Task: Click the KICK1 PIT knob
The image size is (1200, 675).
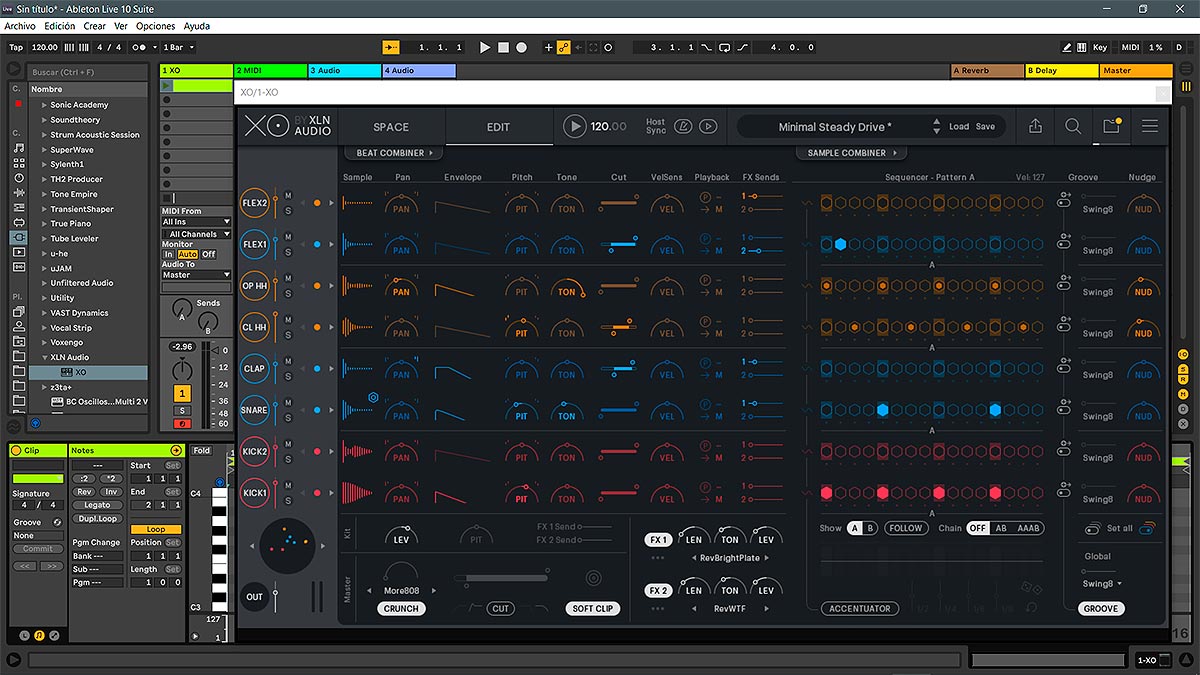Action: (x=521, y=495)
